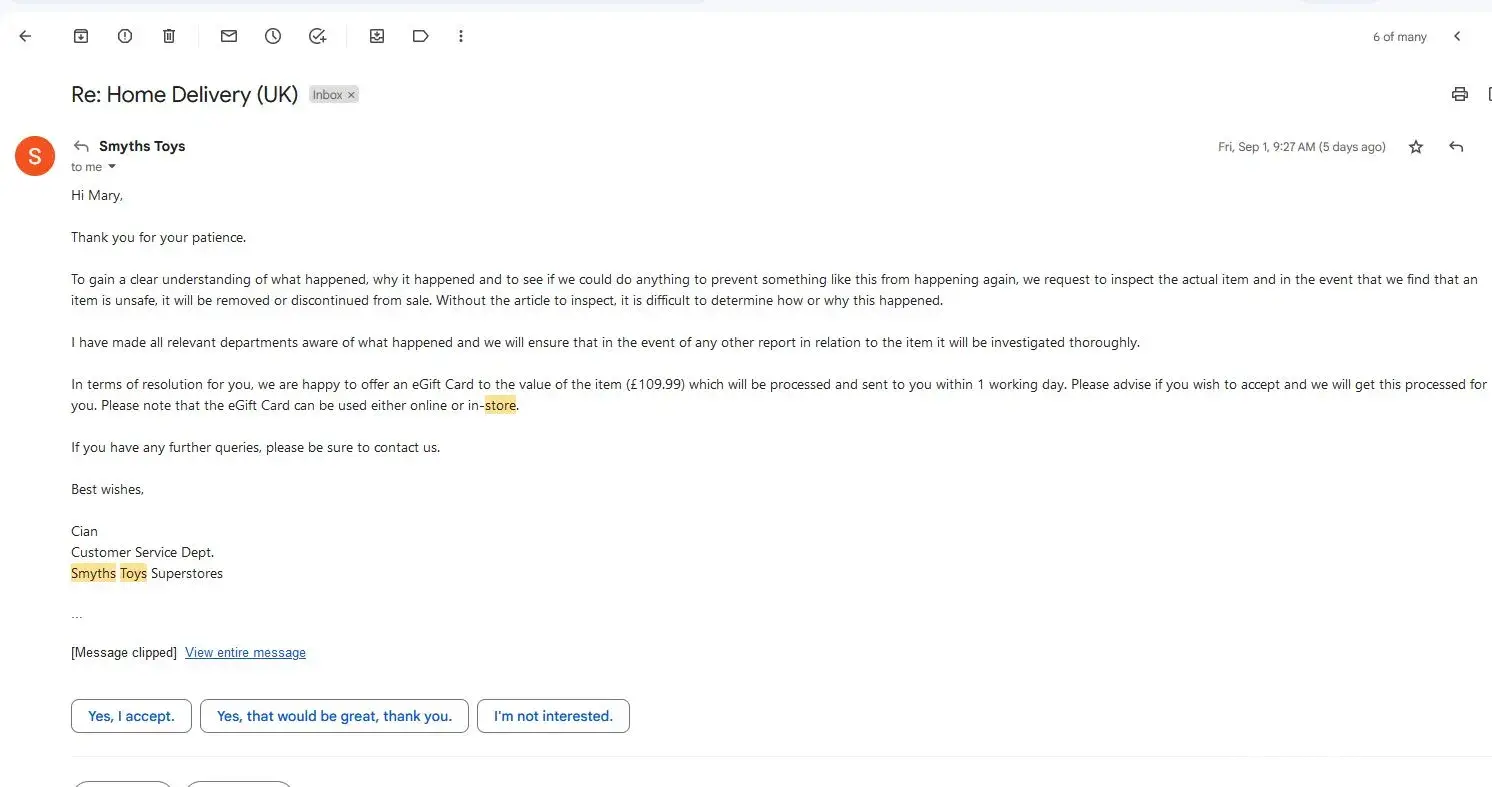Viewport: 1492px width, 787px height.
Task: Open the Labels icon menu
Action: [x=421, y=36]
